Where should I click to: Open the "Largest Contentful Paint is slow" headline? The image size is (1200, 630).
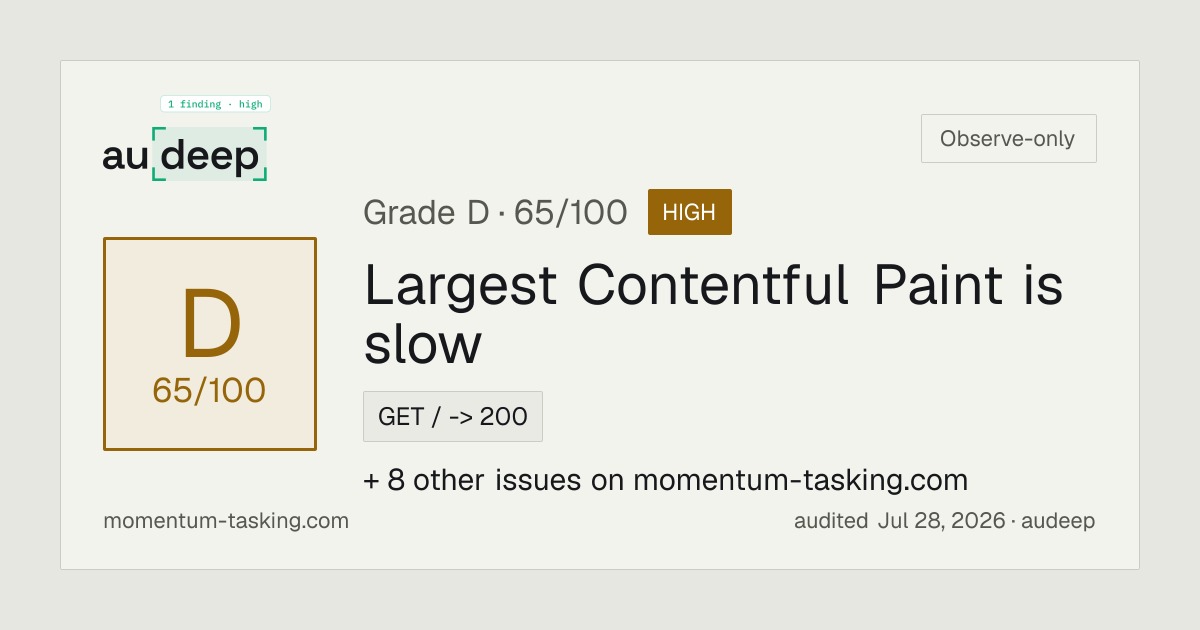(713, 313)
